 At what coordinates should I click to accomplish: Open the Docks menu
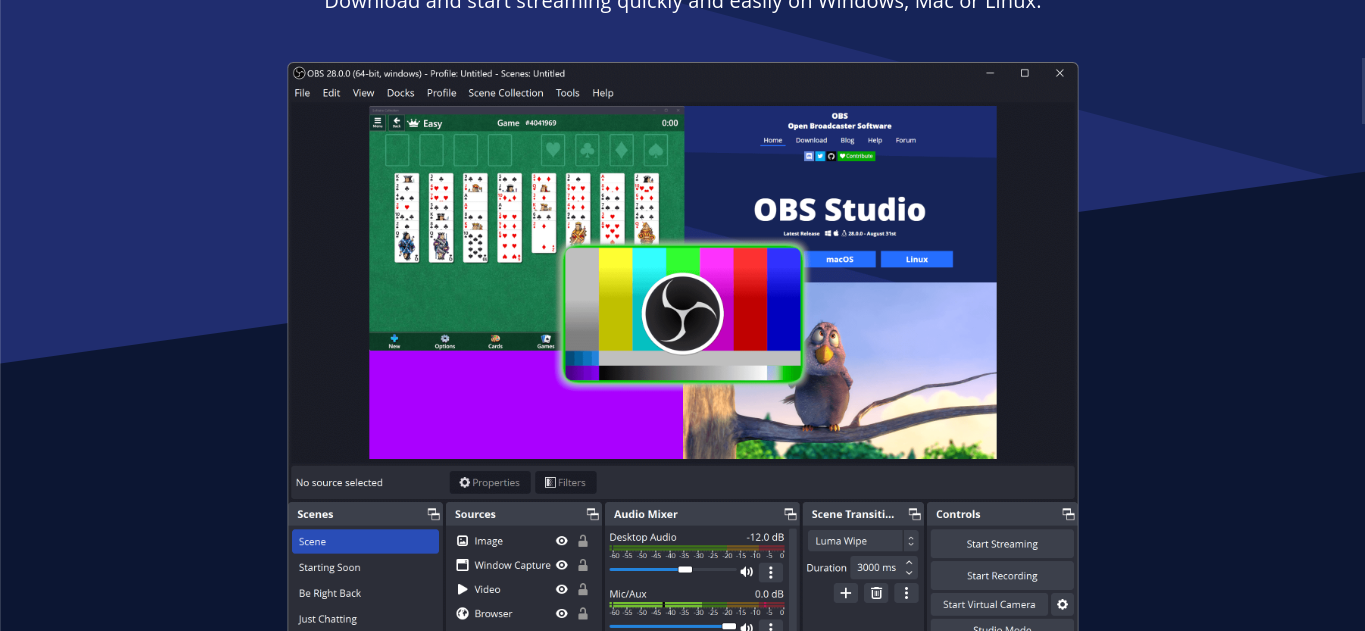coord(400,93)
